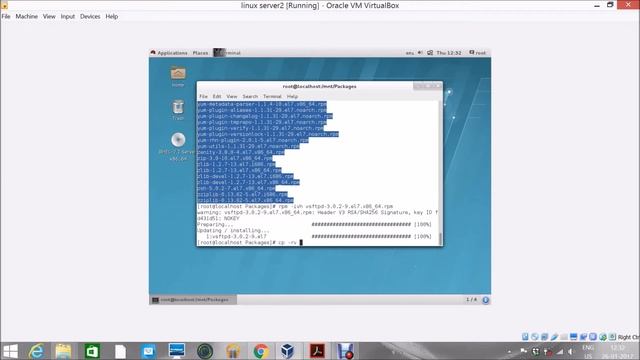Open the guest network indicator in top bar

pyautogui.click(x=430, y=53)
